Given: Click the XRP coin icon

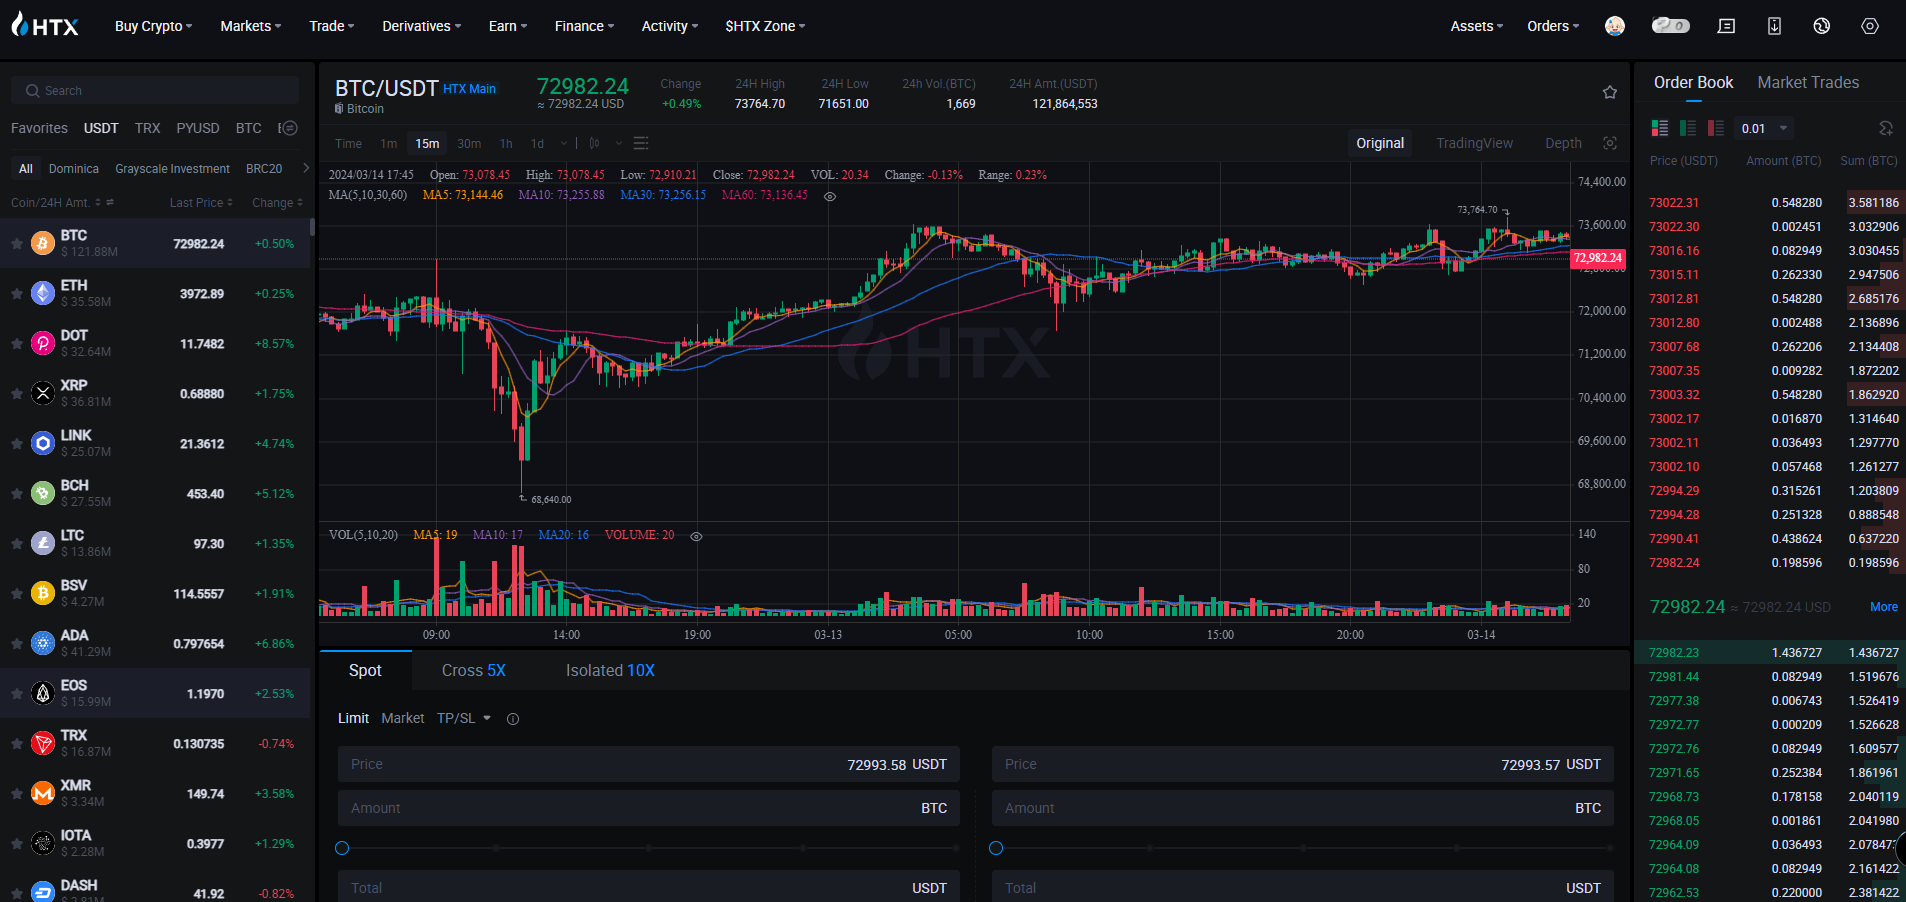Looking at the screenshot, I should coord(43,393).
